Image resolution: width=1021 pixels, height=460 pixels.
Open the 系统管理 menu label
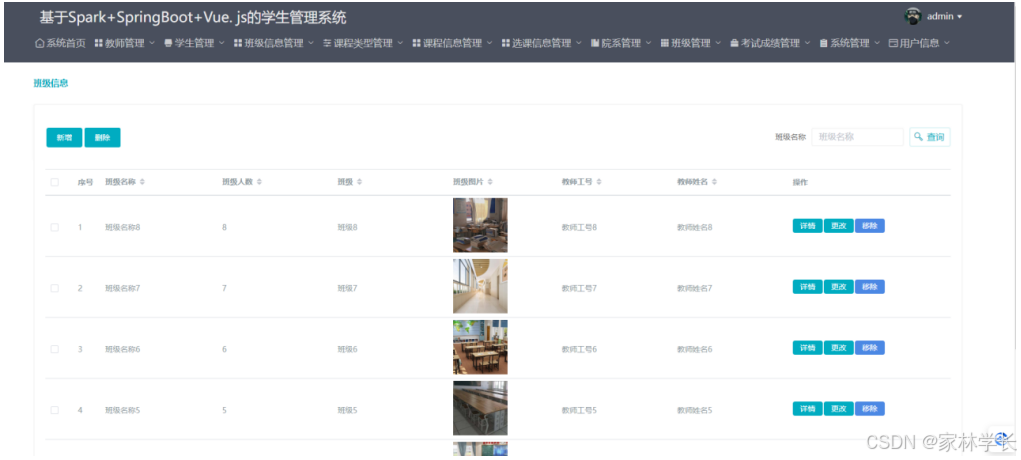coord(850,43)
